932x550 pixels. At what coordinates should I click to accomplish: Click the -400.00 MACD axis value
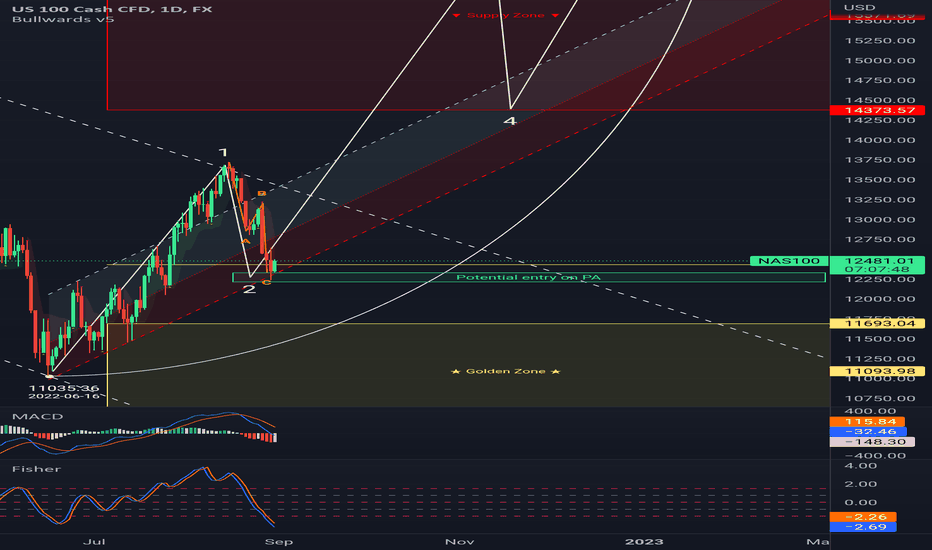pos(874,456)
